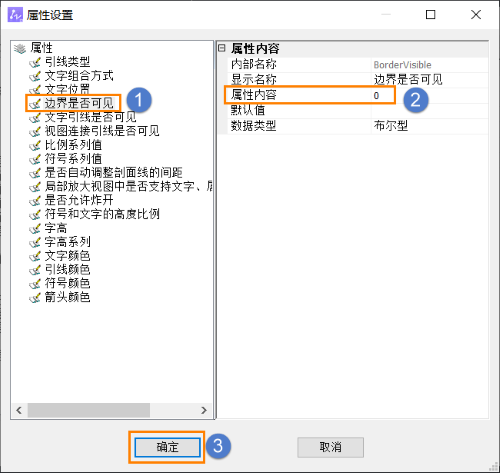This screenshot has width=500, height=473.
Task: Select the 文字组合方式 tree item
Action: [x=79, y=76]
